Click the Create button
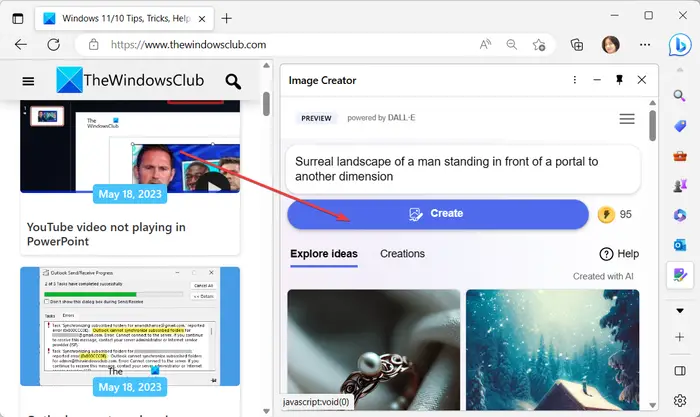 (438, 214)
